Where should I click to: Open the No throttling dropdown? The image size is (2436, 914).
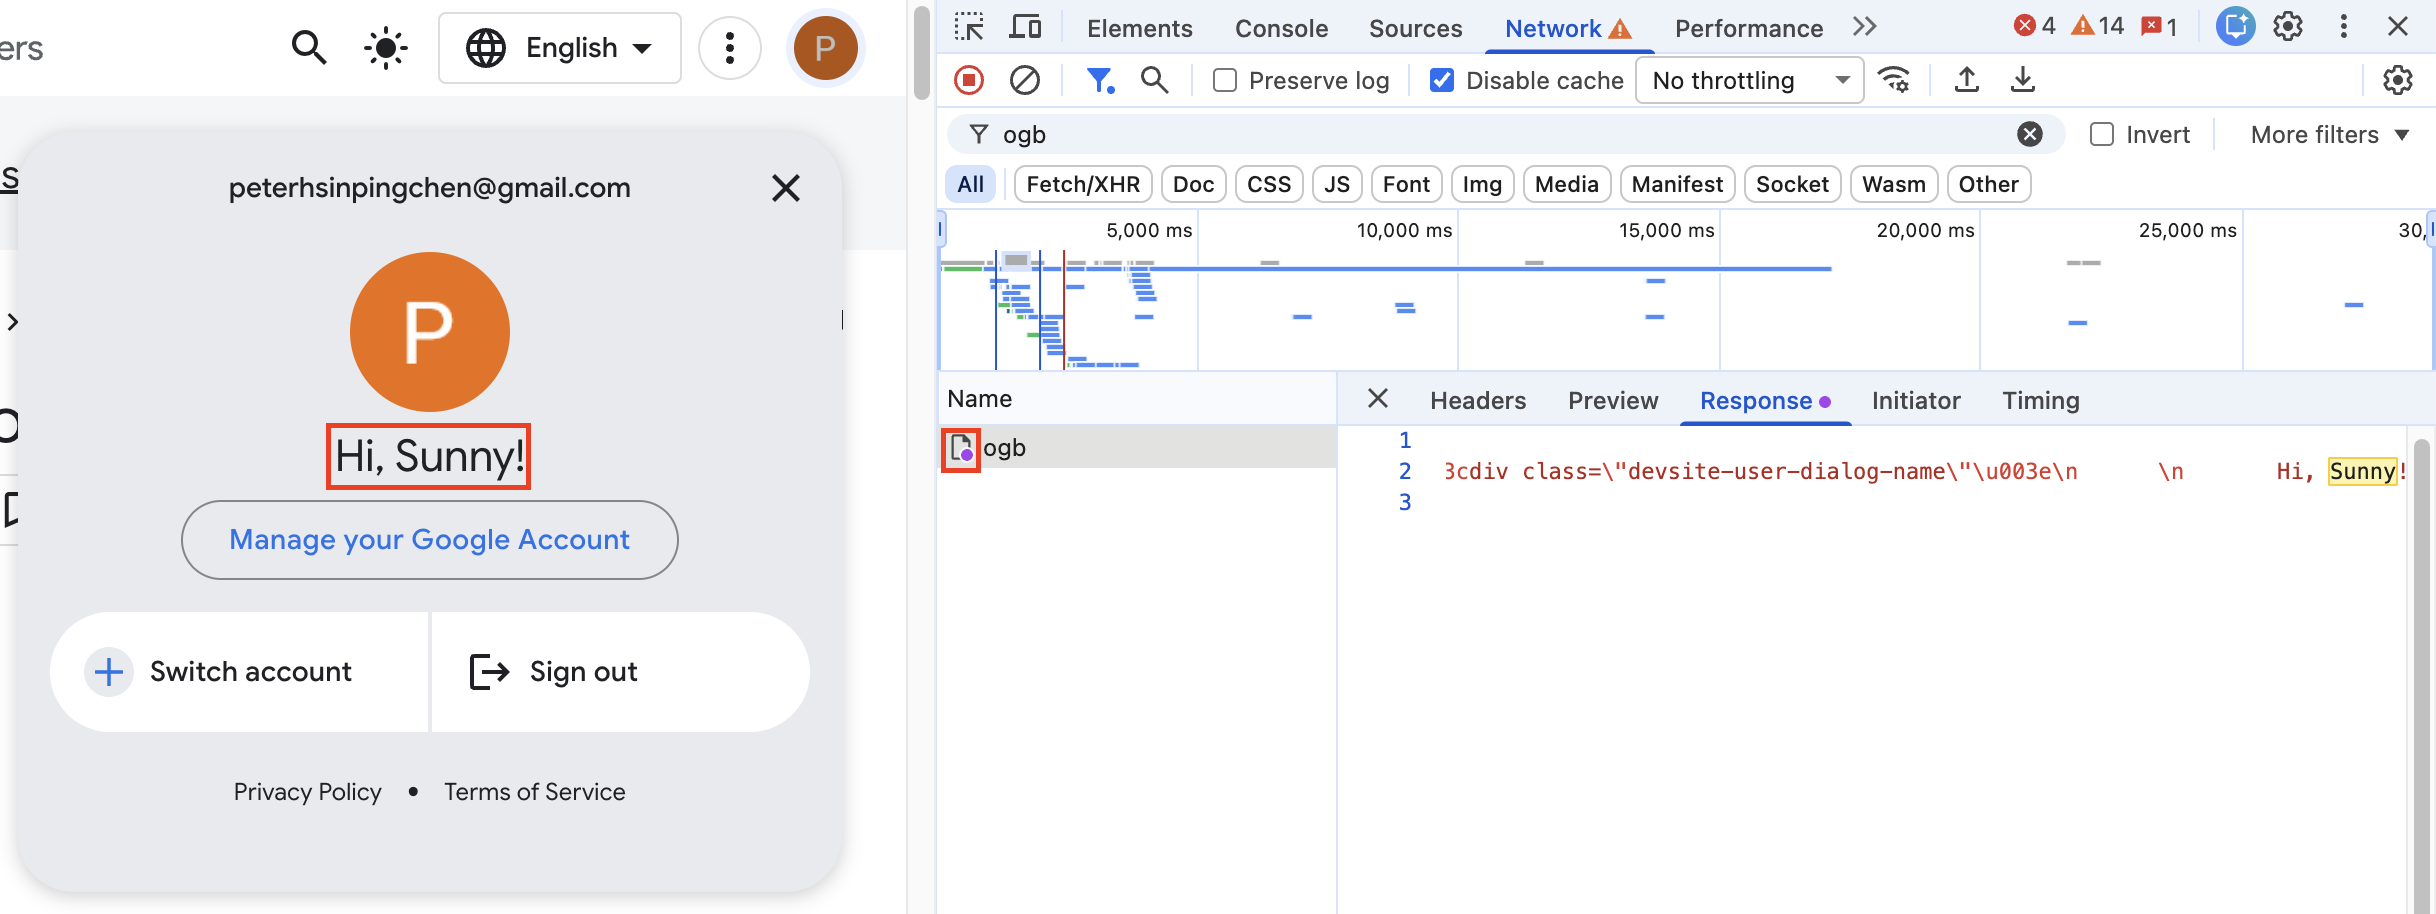click(1749, 80)
